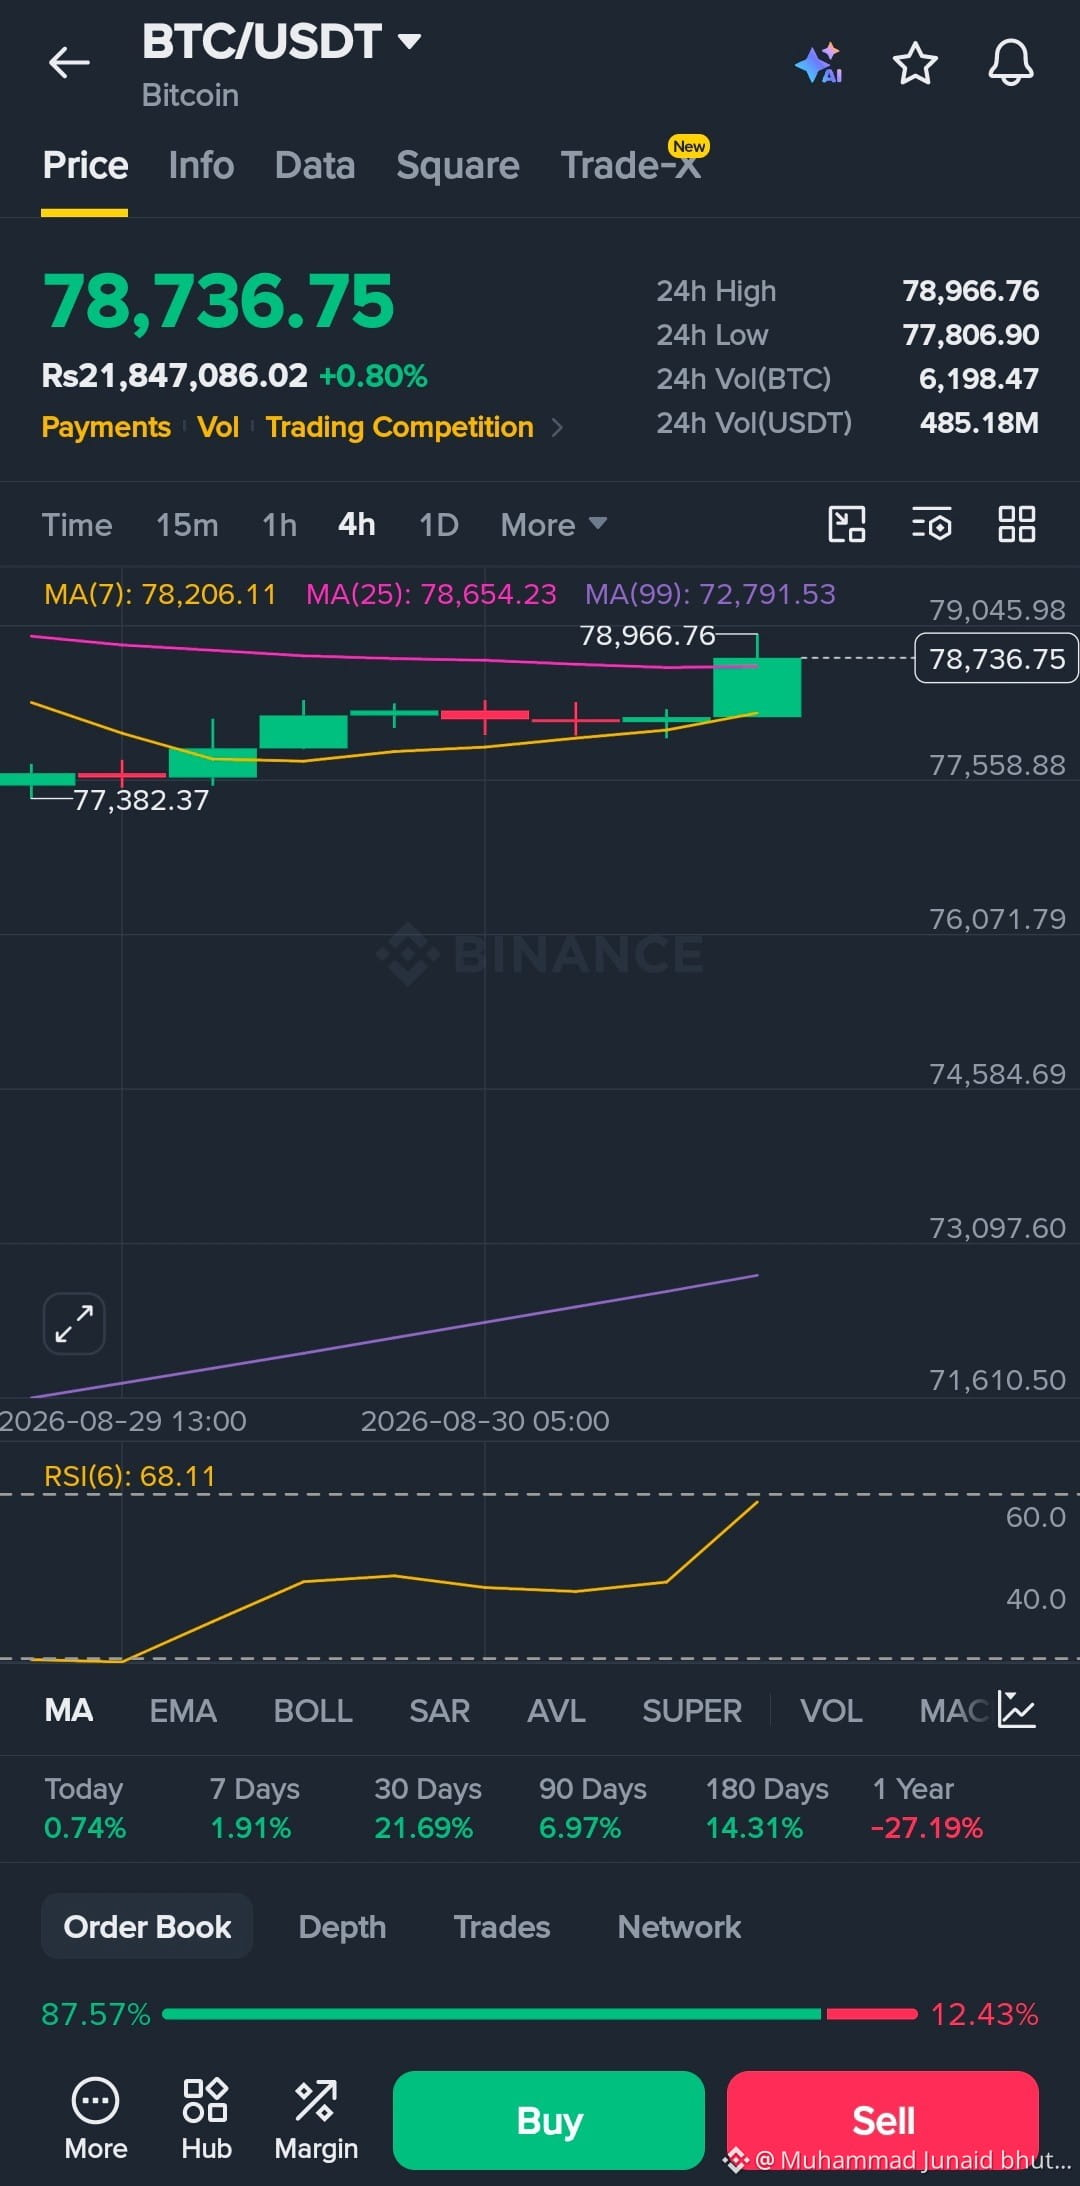The height and width of the screenshot is (2186, 1080).
Task: Tap the MA(25): 78,654.23 label
Action: (x=431, y=594)
